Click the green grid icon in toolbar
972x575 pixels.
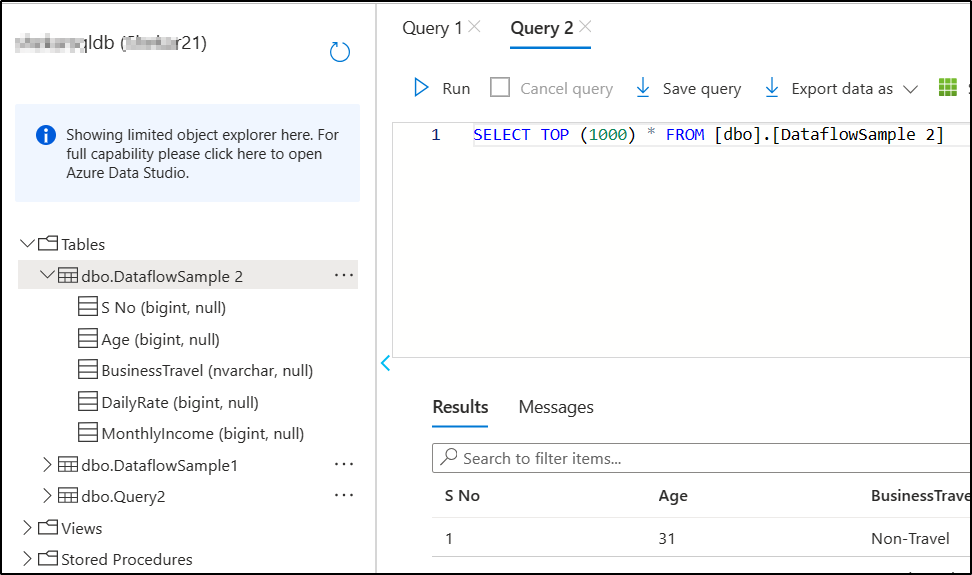pos(948,87)
